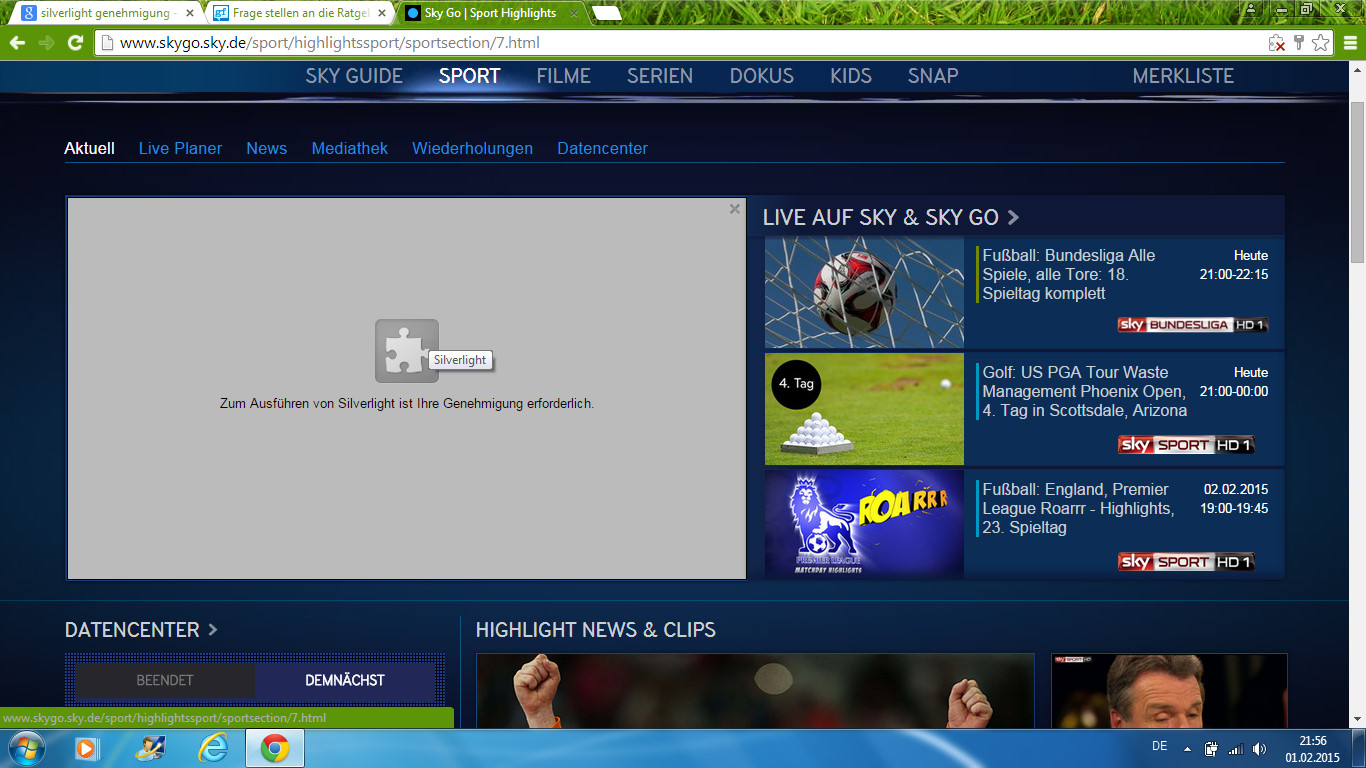
Task: Bookmark page with the star icon
Action: point(1321,43)
